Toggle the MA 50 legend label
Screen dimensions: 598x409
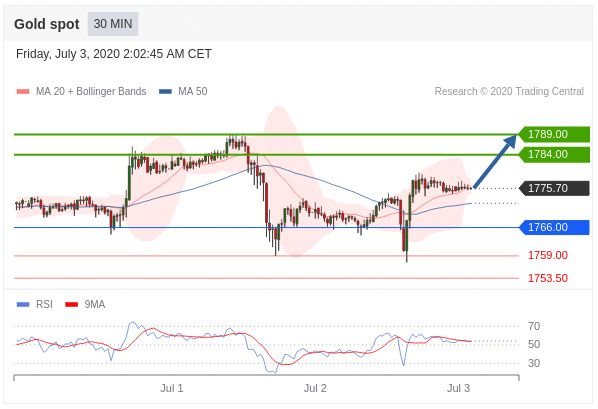point(193,92)
